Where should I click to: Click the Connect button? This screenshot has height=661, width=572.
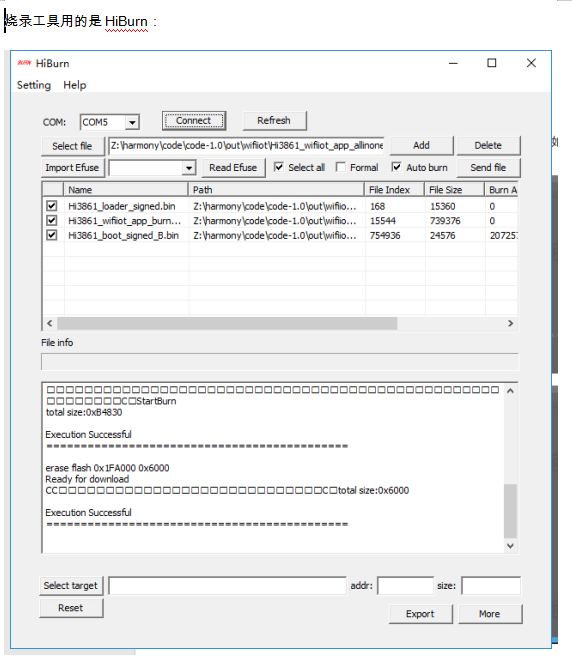[194, 121]
